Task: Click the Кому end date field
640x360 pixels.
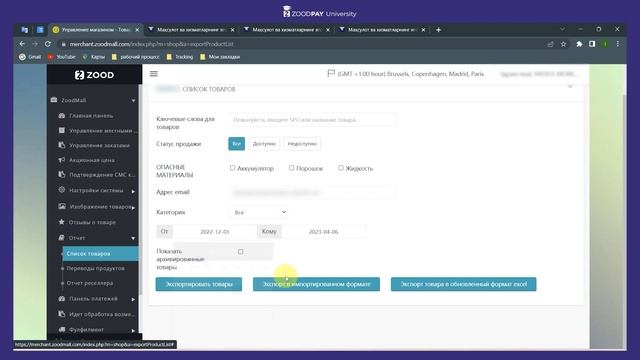Action: (x=324, y=231)
